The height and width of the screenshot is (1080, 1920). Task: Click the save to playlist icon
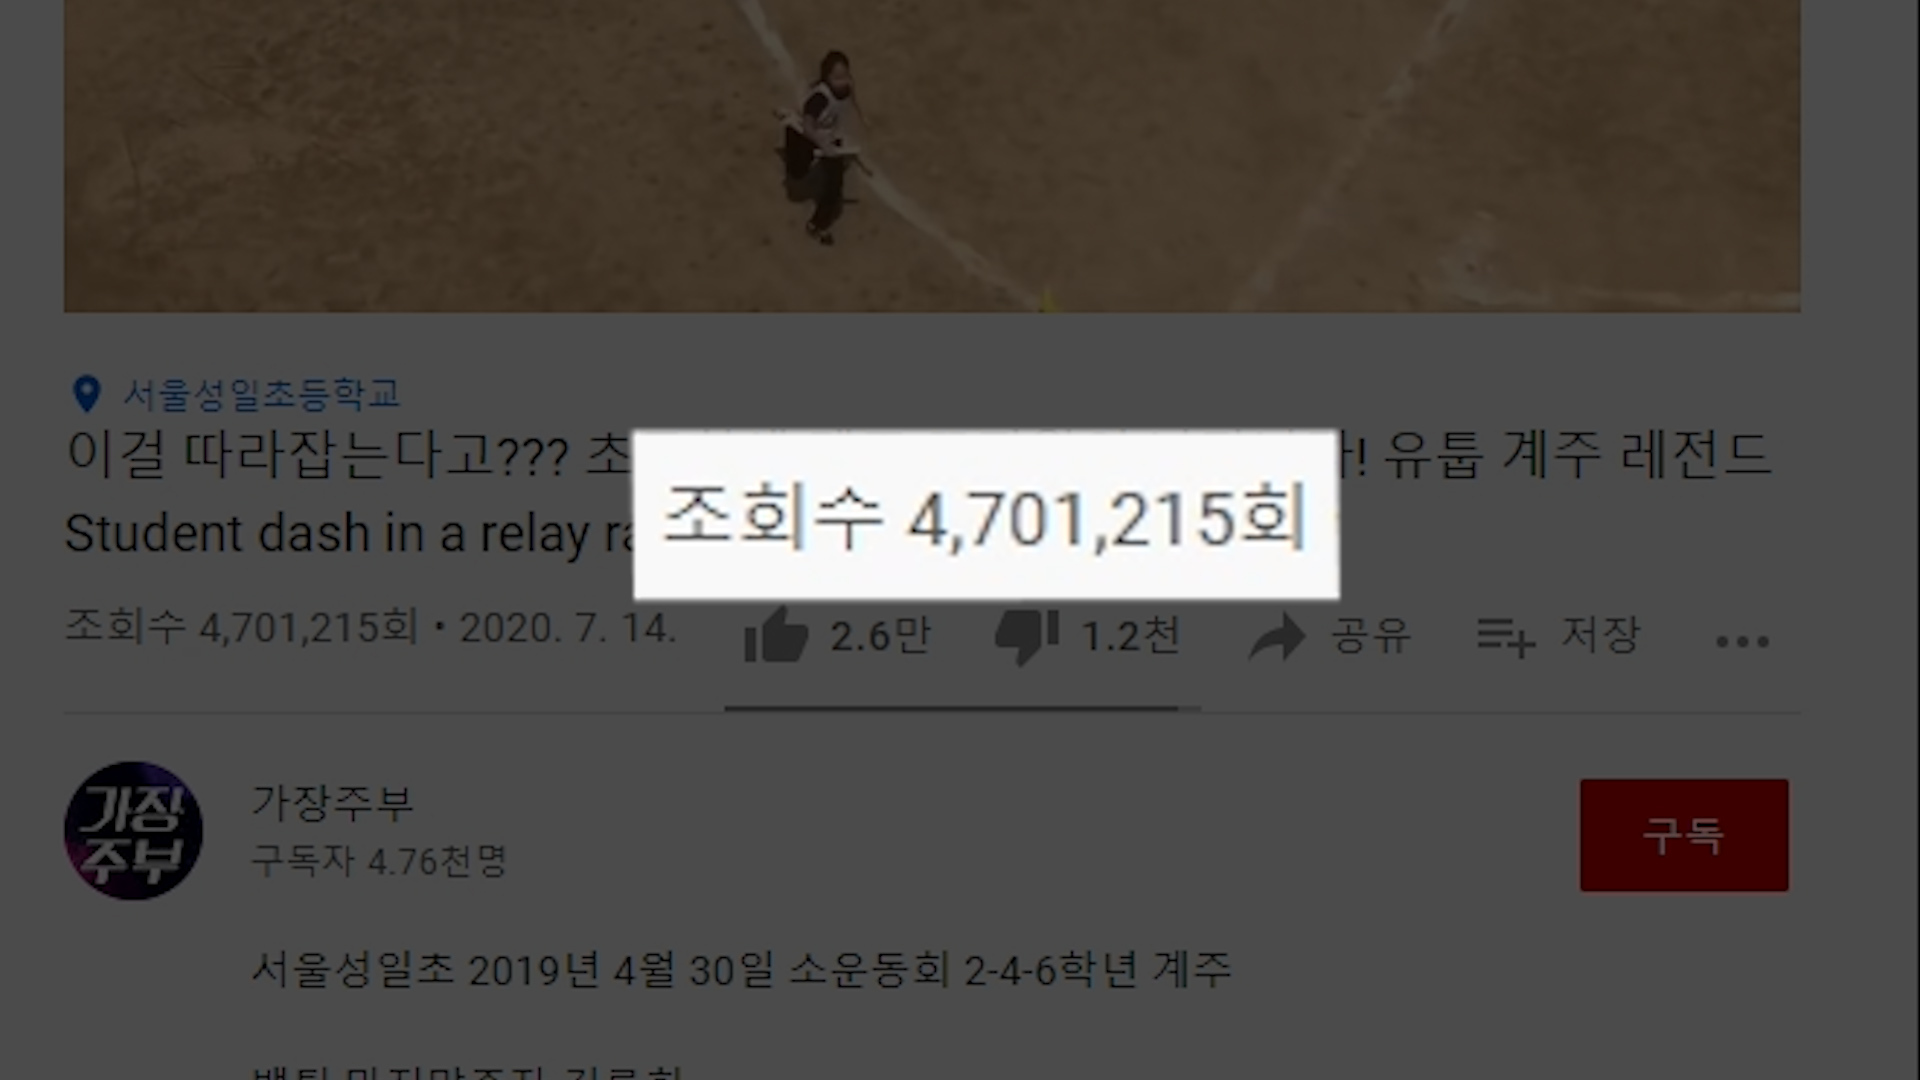pyautogui.click(x=1505, y=637)
